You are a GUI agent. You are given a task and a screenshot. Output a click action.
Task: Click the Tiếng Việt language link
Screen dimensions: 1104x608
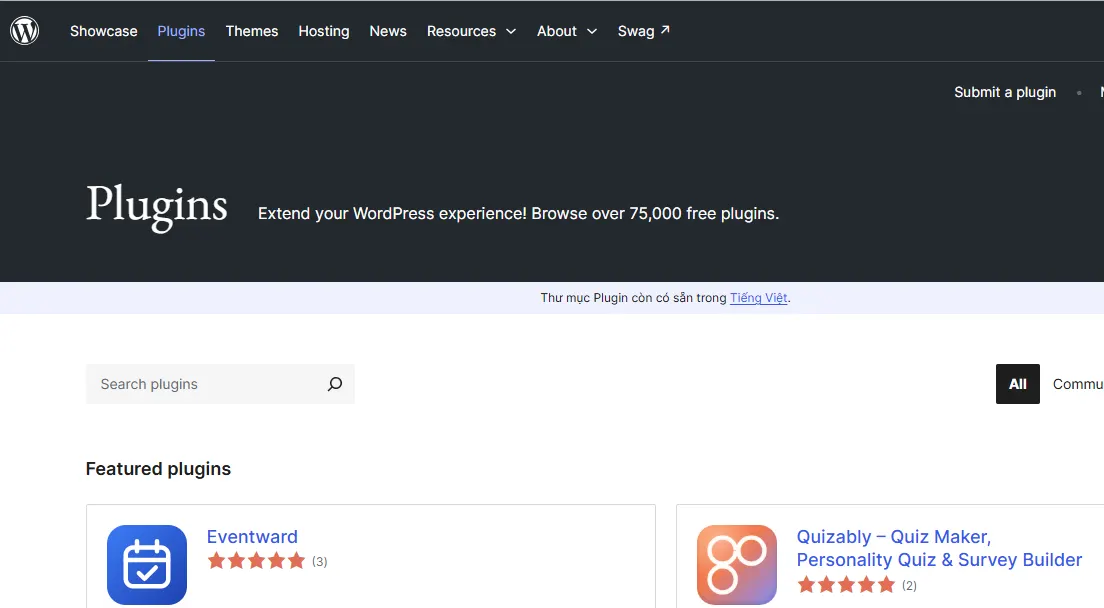pyautogui.click(x=758, y=298)
